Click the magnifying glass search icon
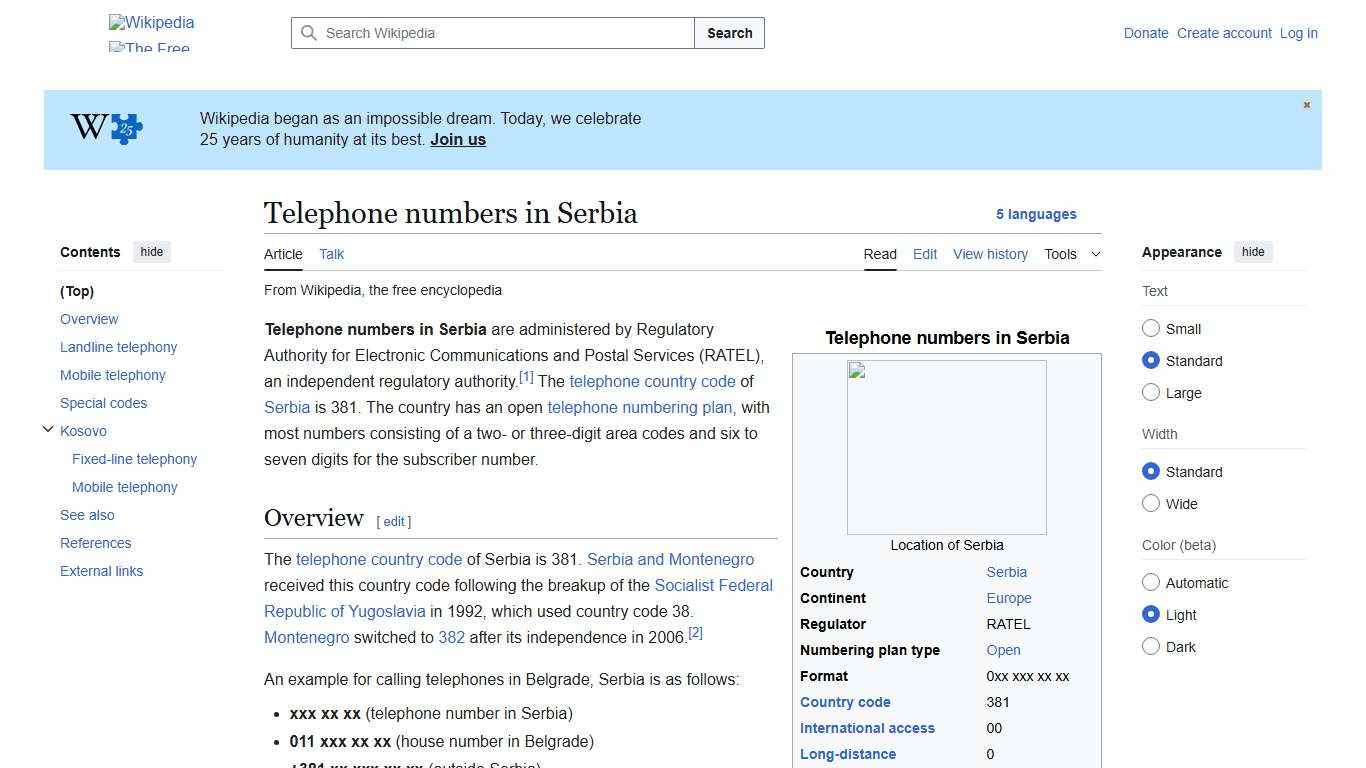Screen dimensions: 1366x768 (310, 33)
